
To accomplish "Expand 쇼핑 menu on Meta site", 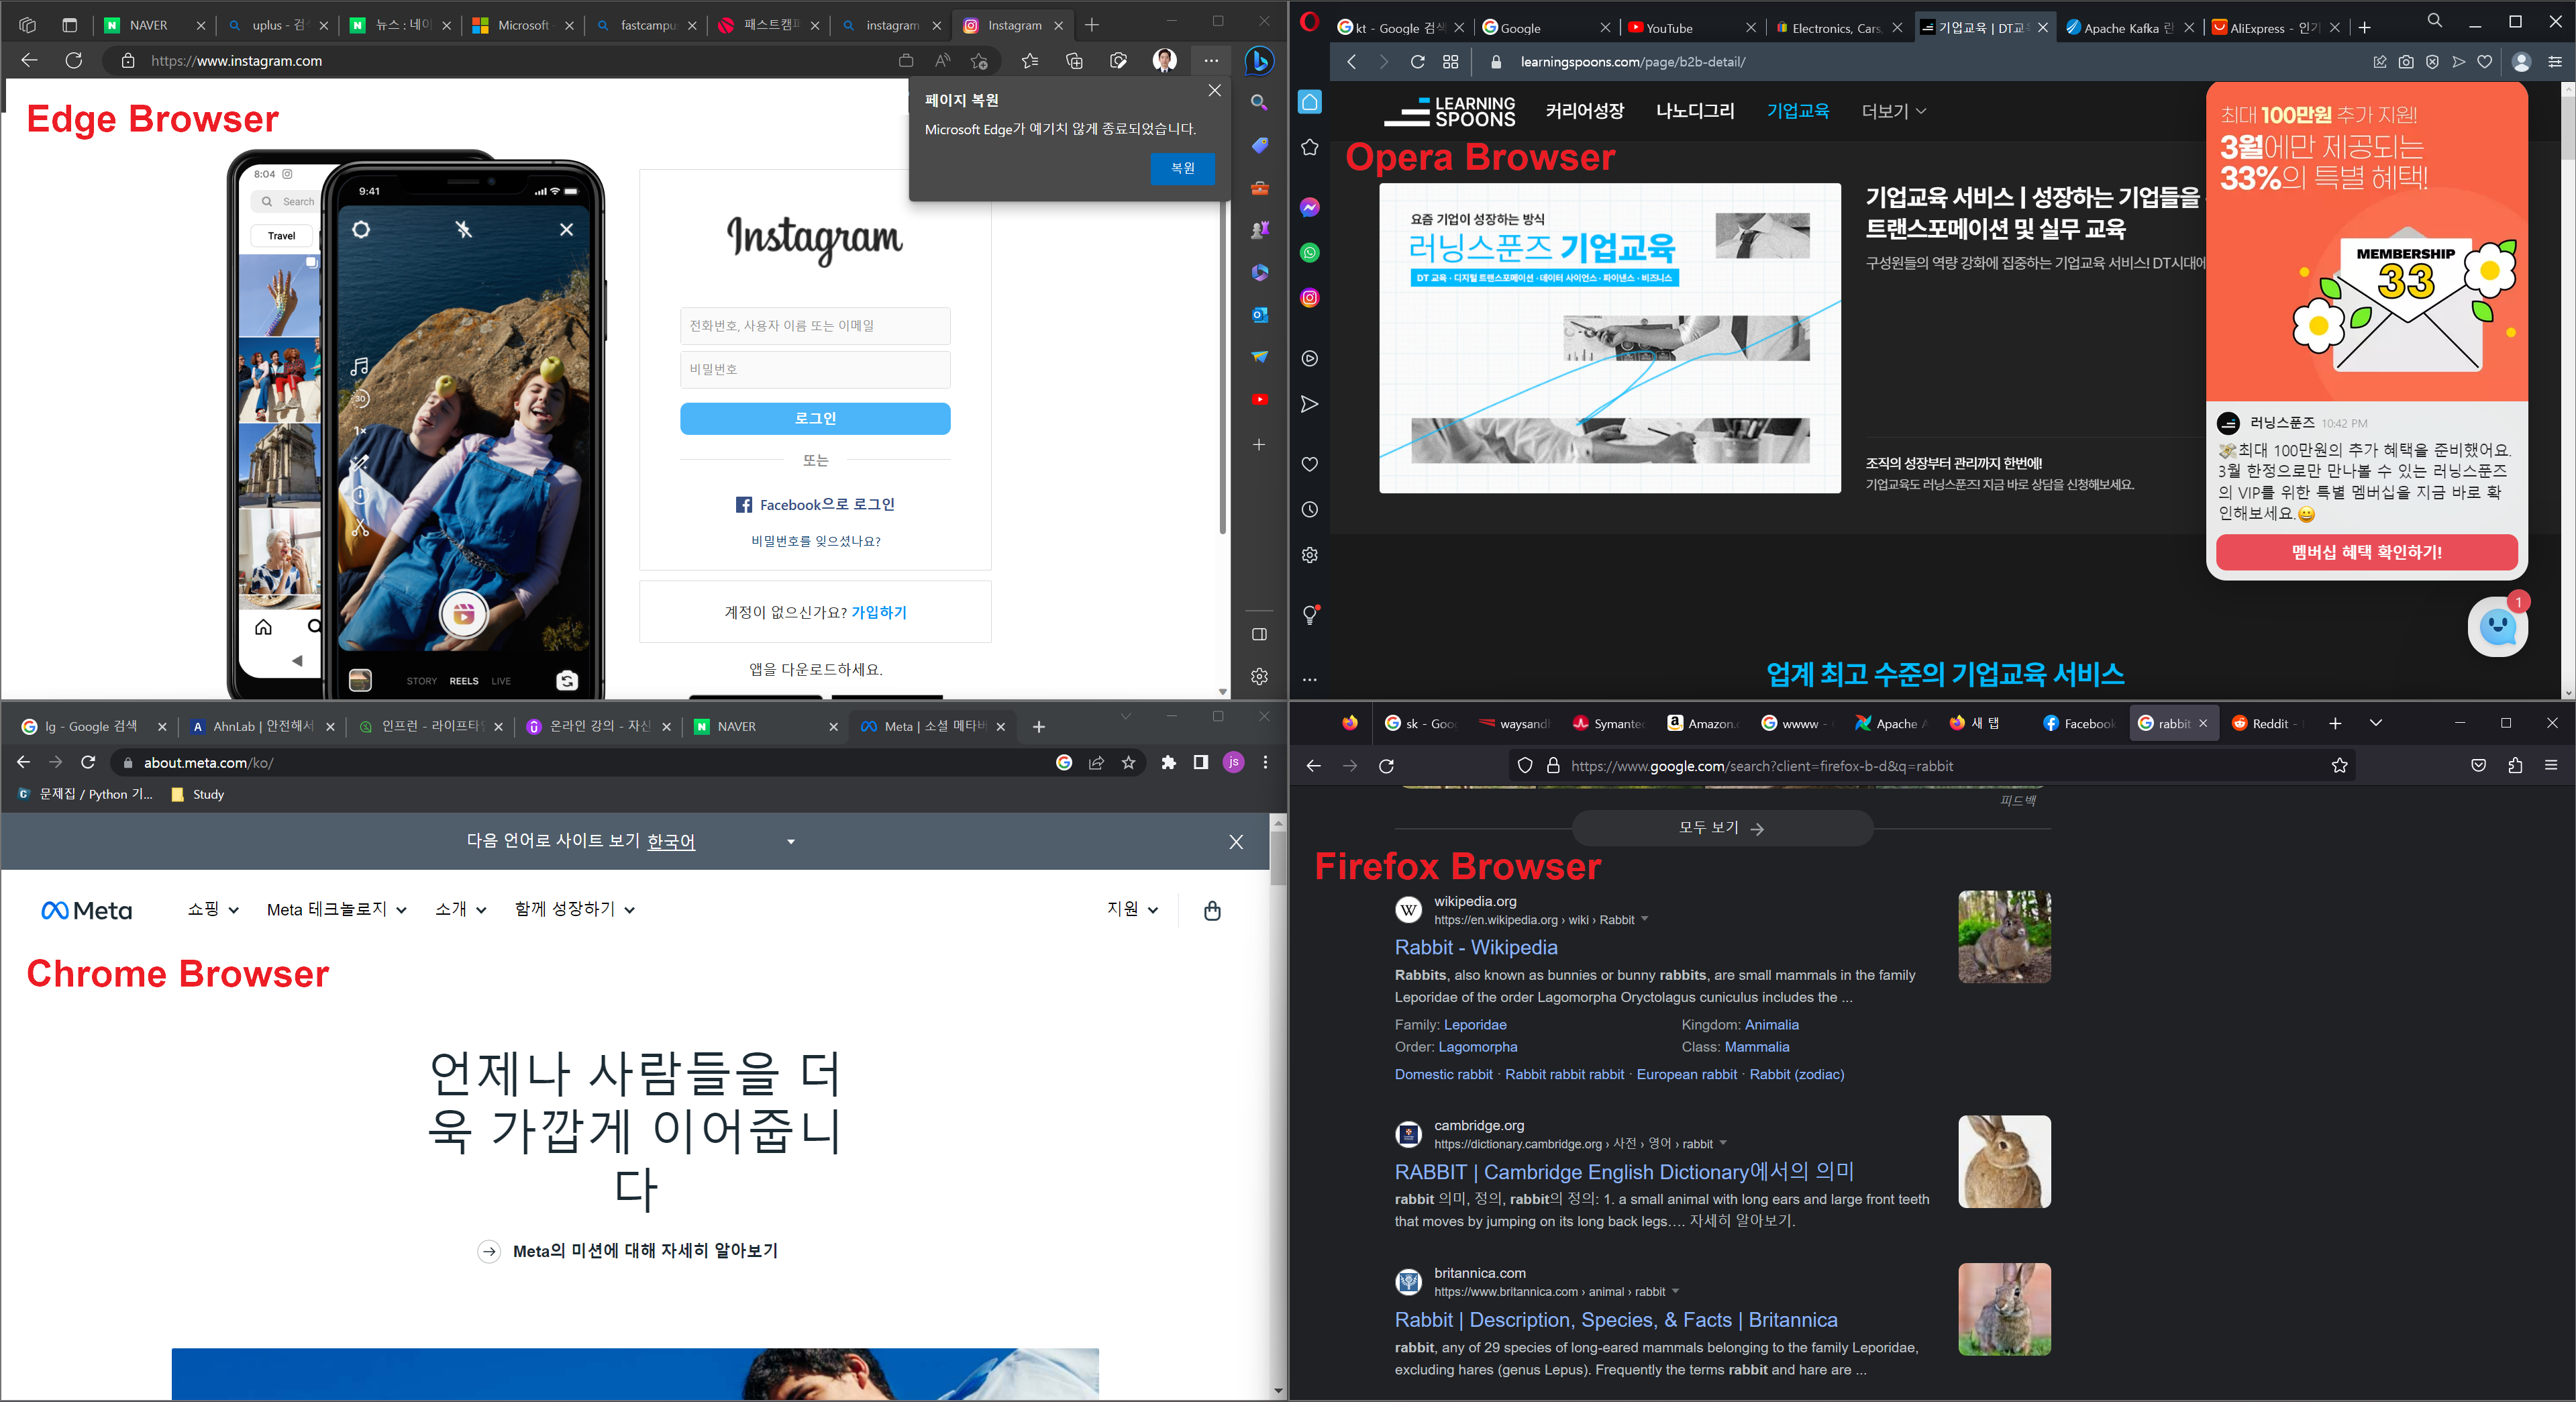I will point(213,909).
